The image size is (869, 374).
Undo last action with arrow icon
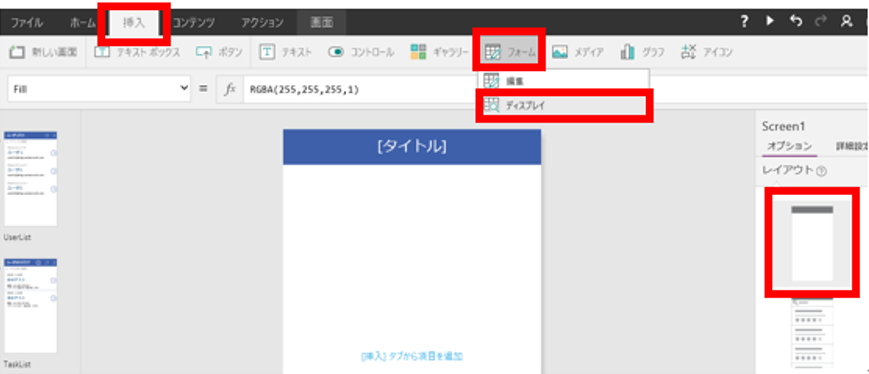796,22
